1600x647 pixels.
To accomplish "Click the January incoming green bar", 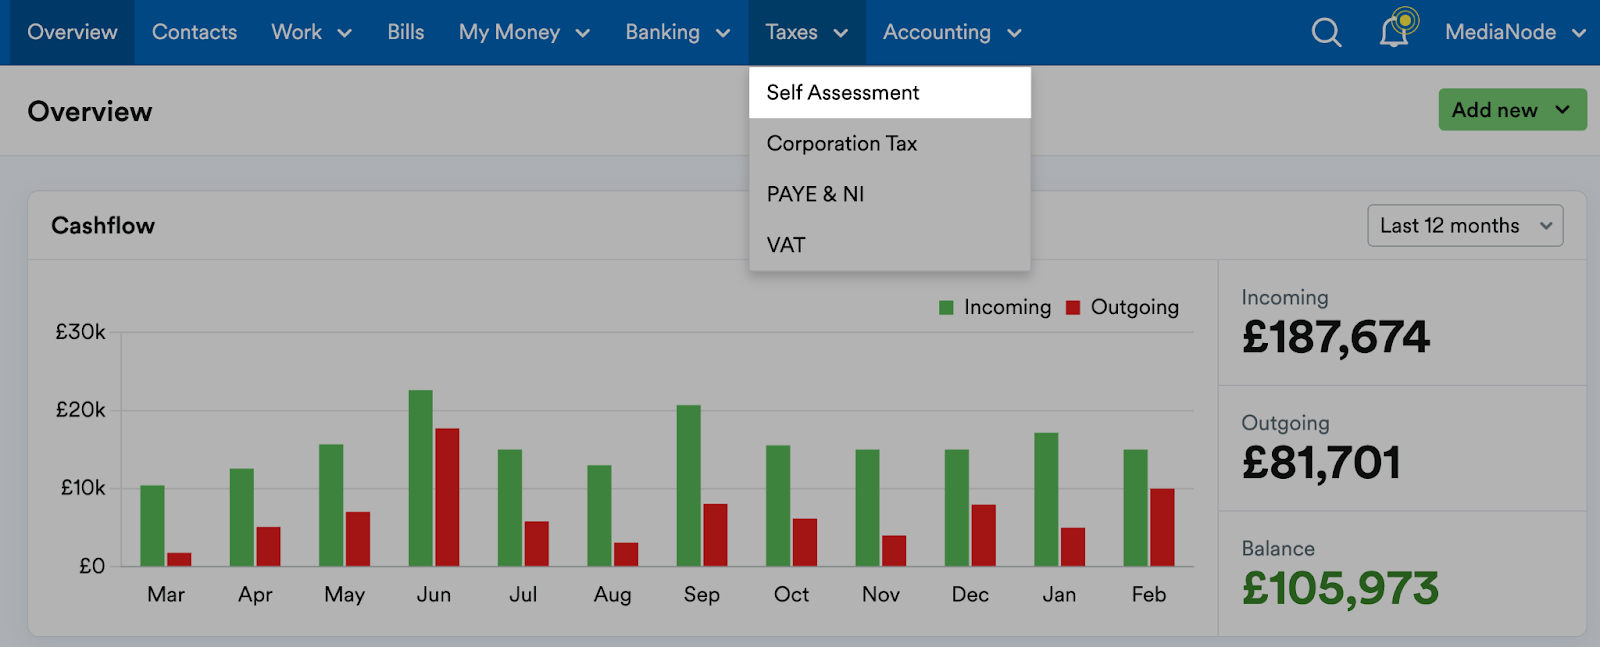I will (x=1046, y=499).
